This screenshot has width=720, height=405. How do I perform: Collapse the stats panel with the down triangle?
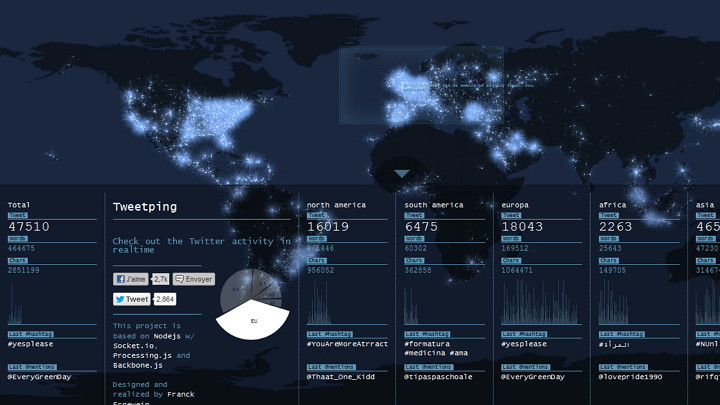(402, 174)
